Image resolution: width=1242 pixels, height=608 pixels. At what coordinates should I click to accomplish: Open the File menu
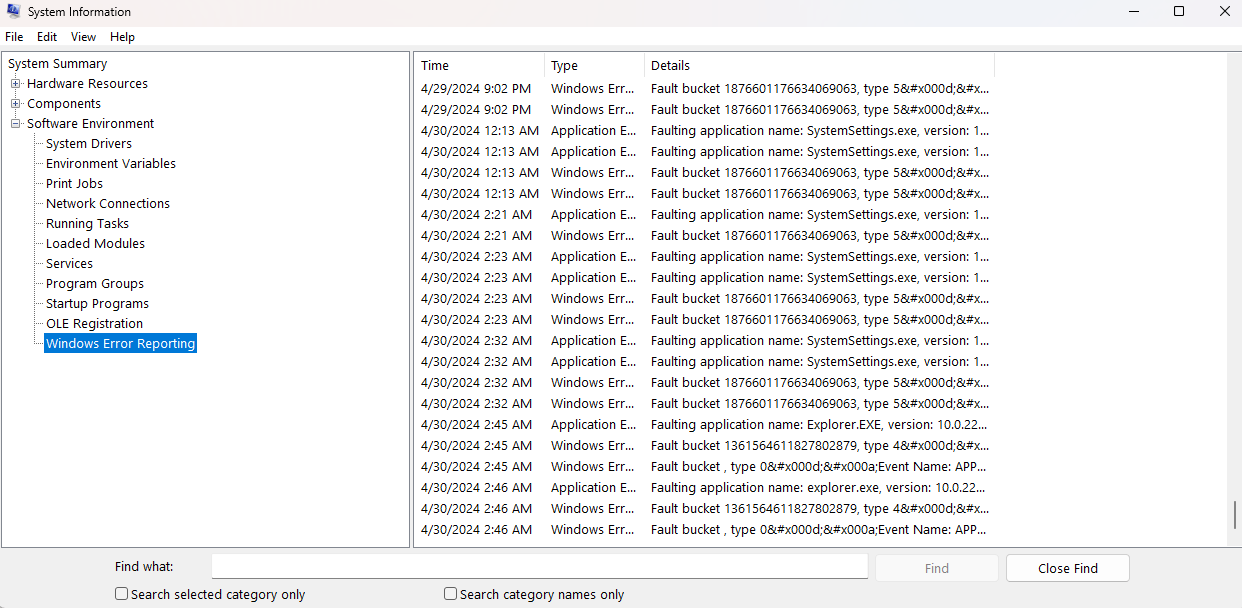coord(14,37)
